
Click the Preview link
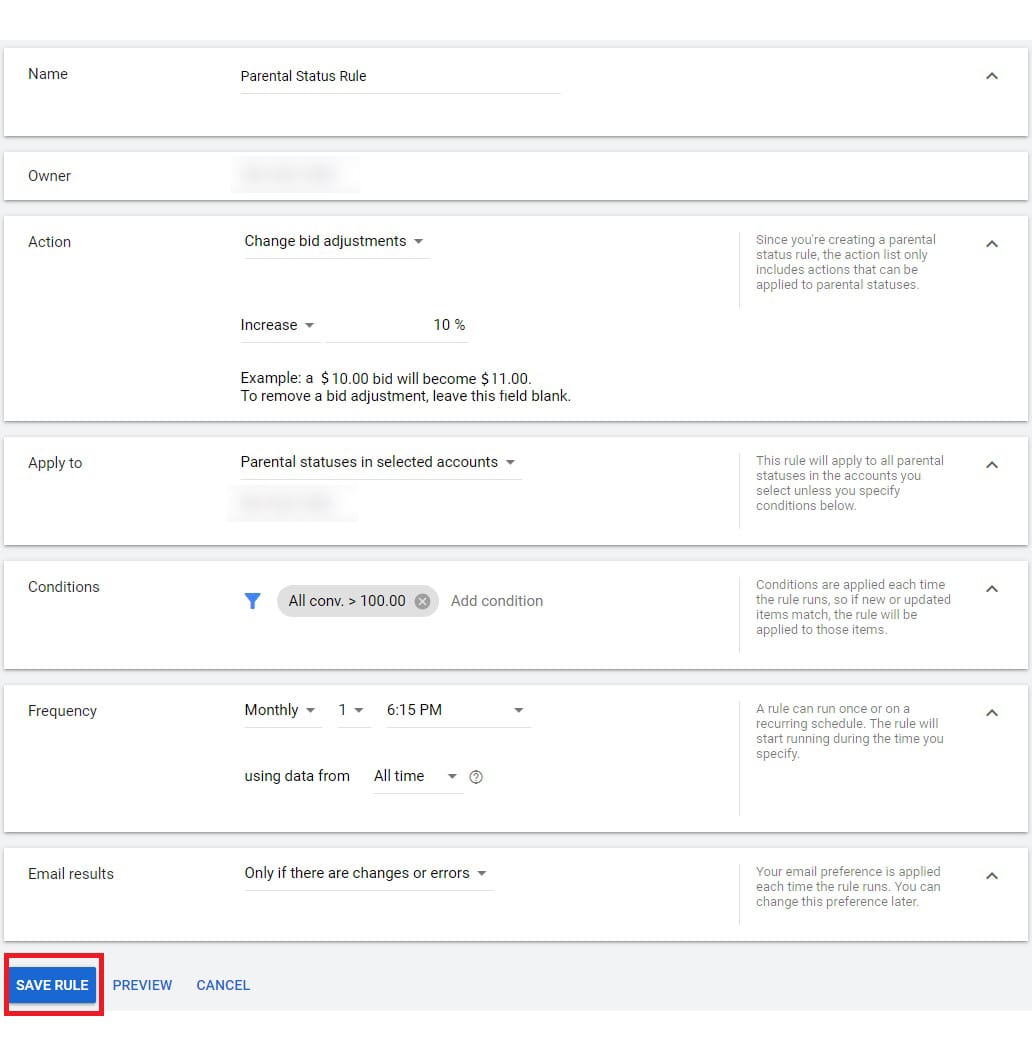[x=142, y=985]
